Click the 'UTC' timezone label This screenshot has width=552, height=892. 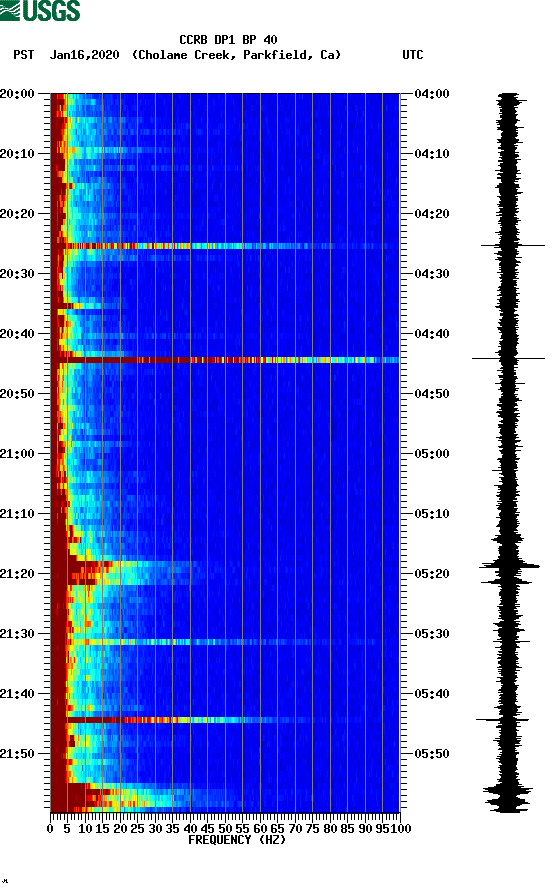(413, 55)
